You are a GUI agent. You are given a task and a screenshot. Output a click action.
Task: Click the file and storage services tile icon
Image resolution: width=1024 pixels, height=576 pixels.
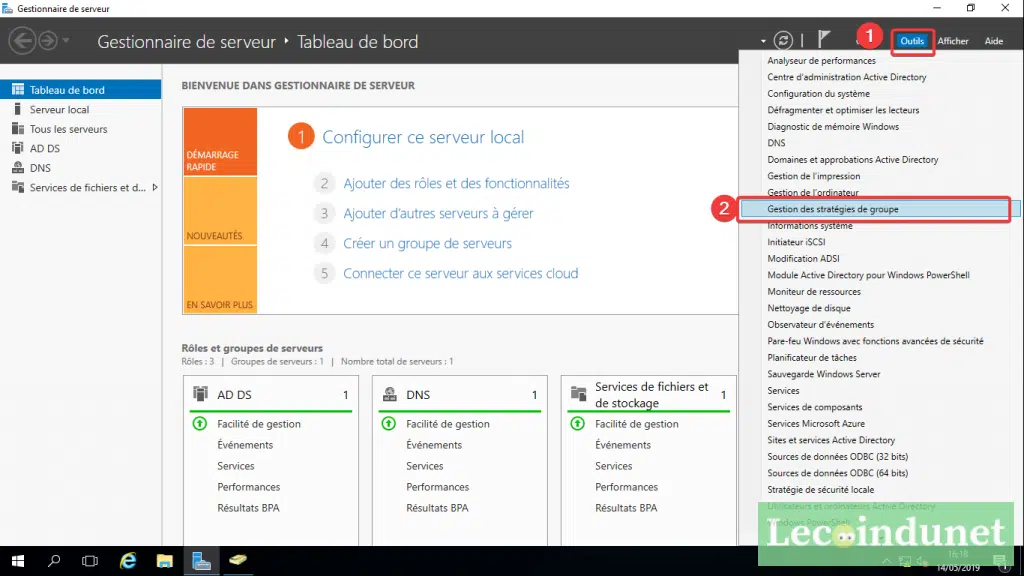tap(579, 394)
